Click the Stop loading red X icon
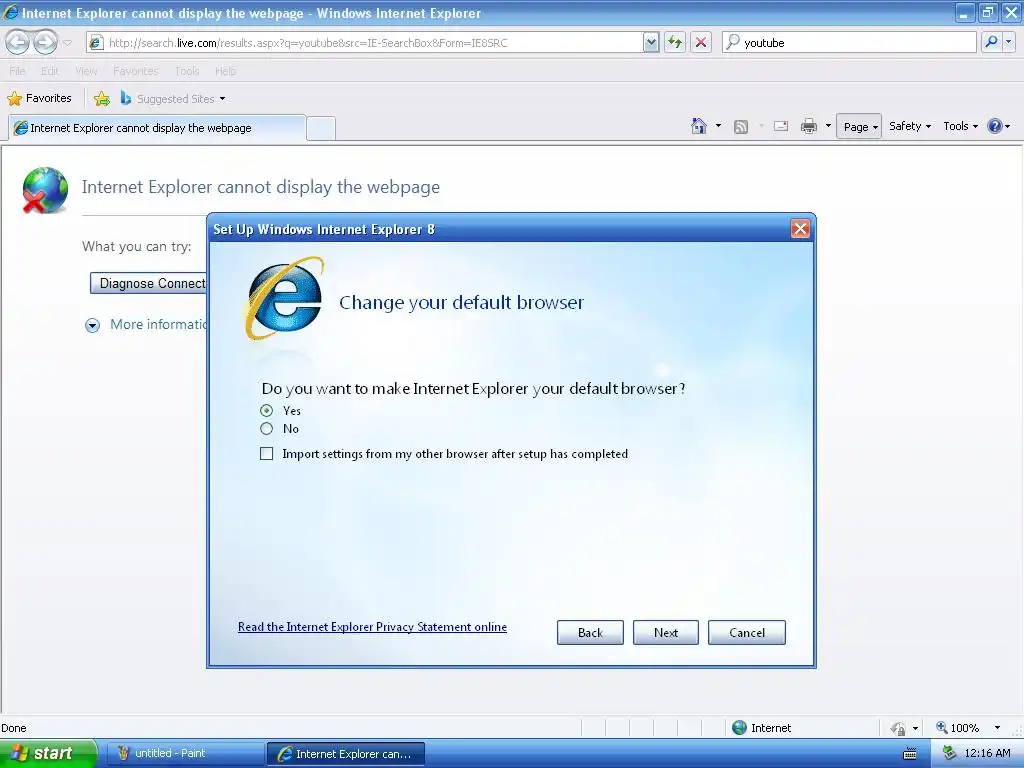 click(x=701, y=43)
